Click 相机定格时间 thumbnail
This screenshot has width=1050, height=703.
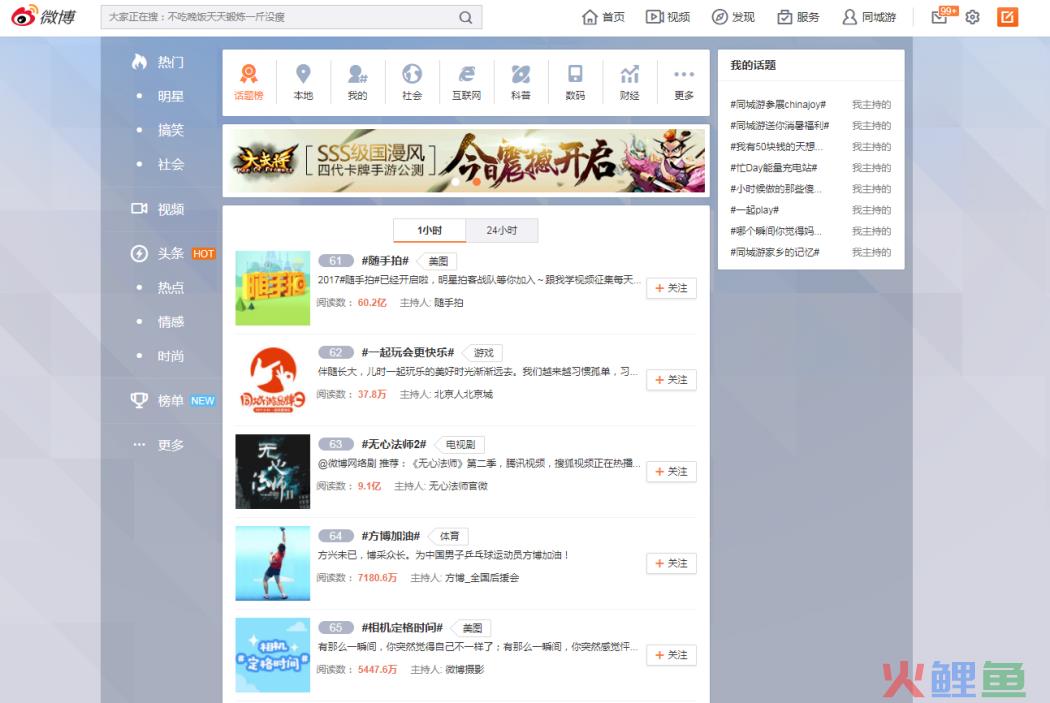pyautogui.click(x=273, y=655)
